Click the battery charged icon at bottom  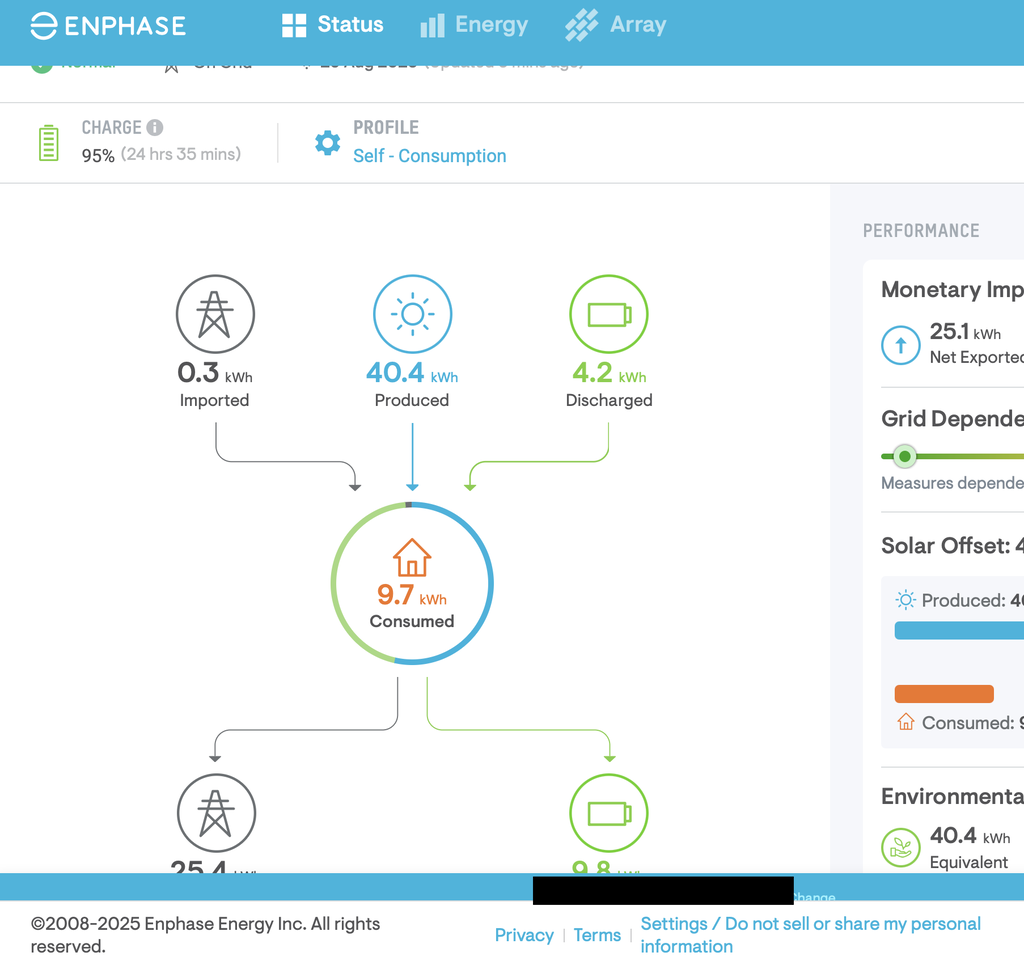point(608,812)
